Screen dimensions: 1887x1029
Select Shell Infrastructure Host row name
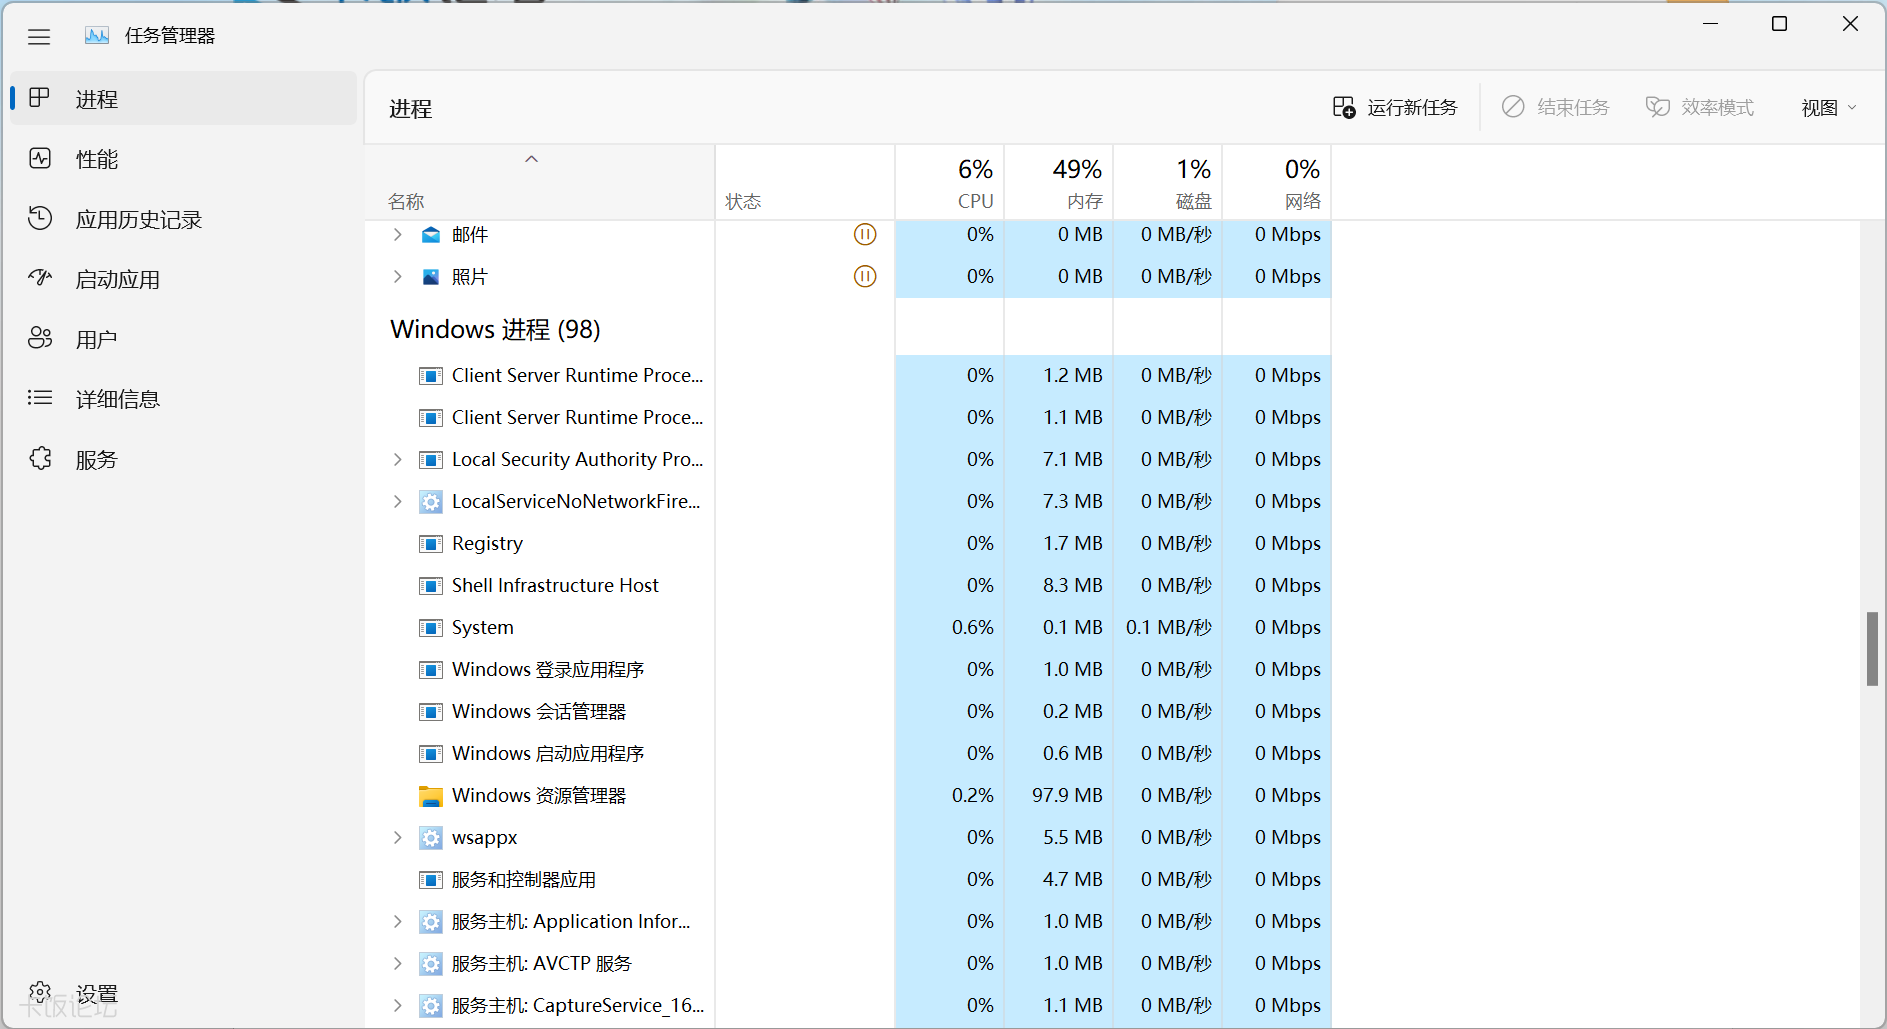(x=555, y=585)
